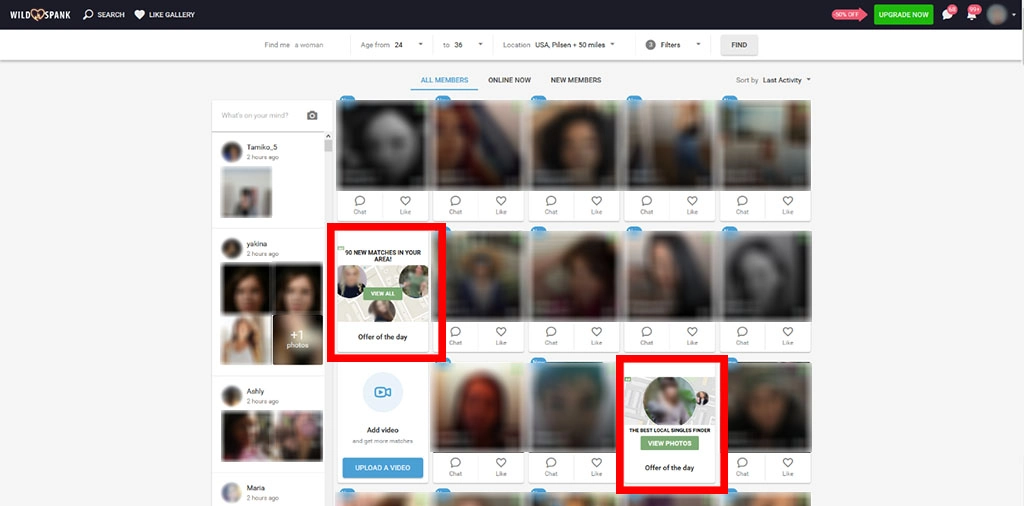1024x506 pixels.
Task: Open yakina's +1 photos thumbnail
Action: (x=297, y=340)
